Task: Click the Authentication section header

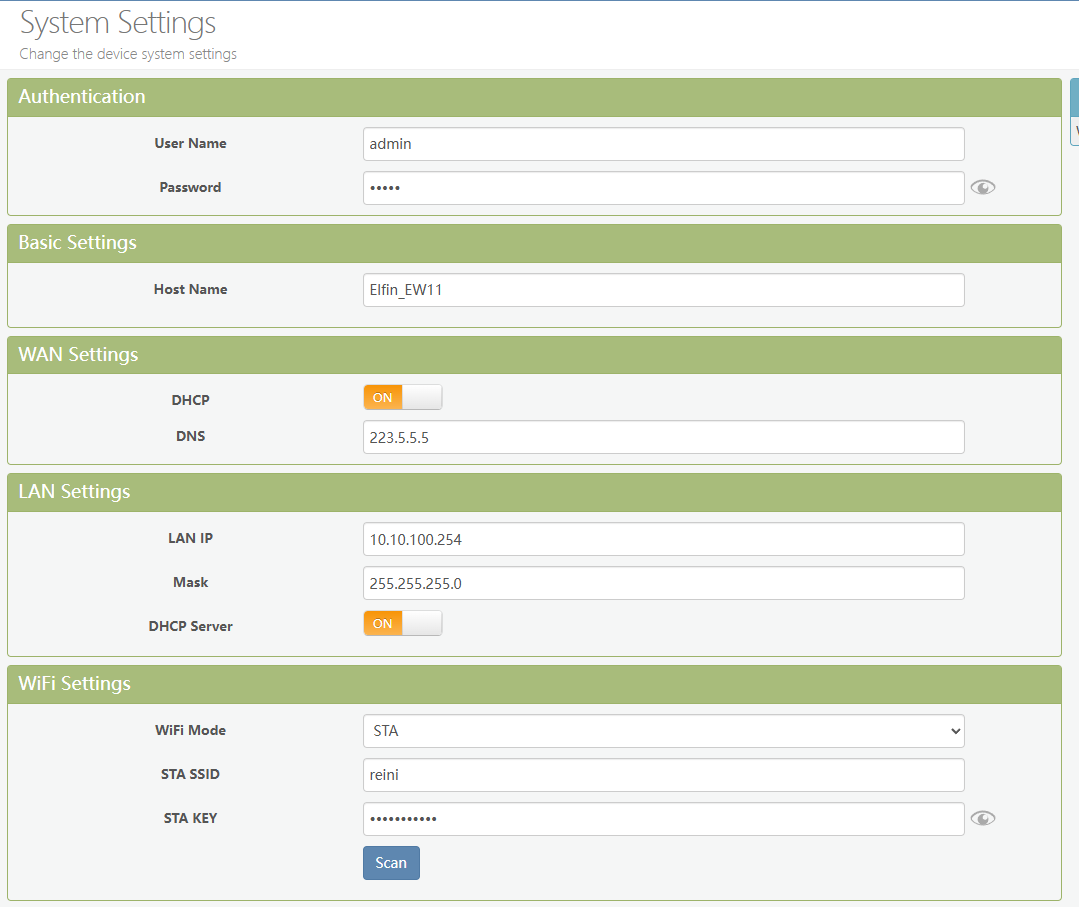Action: (82, 97)
